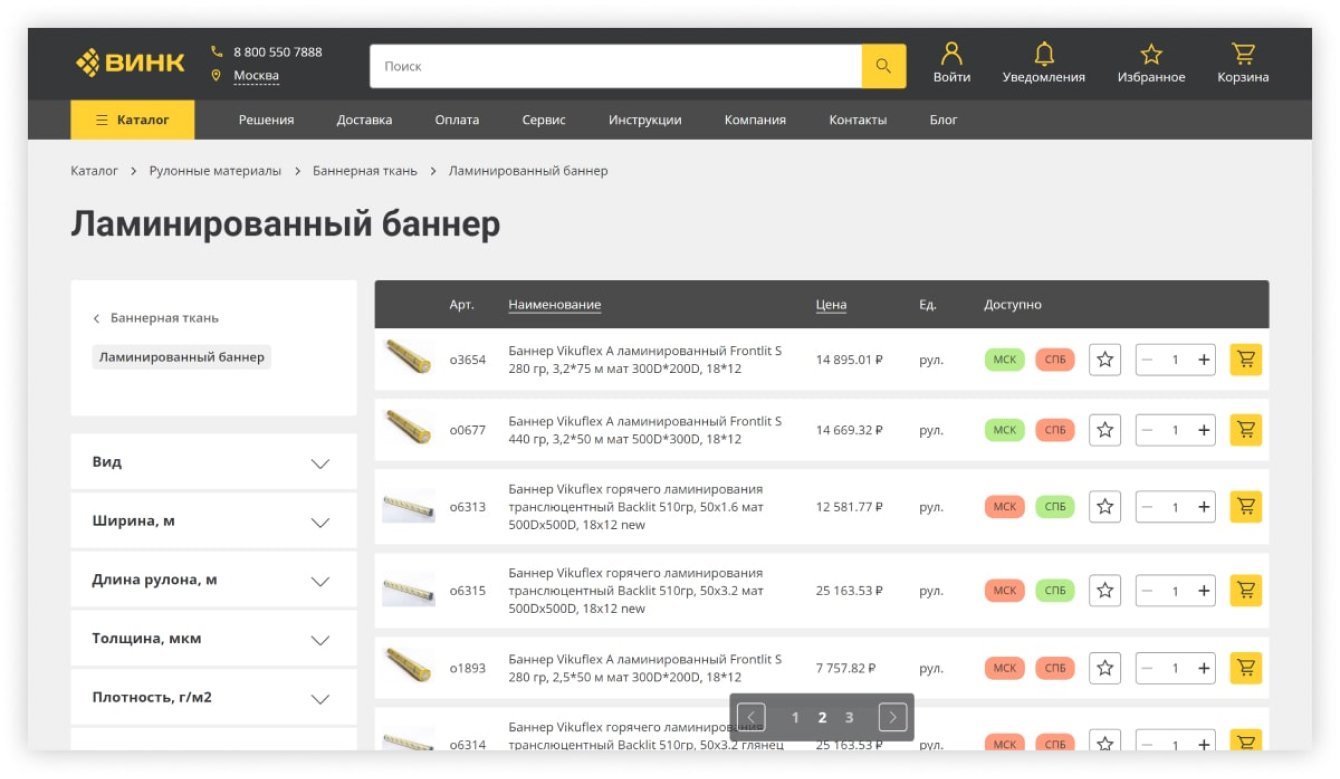Open product name of item о6315

(x=636, y=591)
